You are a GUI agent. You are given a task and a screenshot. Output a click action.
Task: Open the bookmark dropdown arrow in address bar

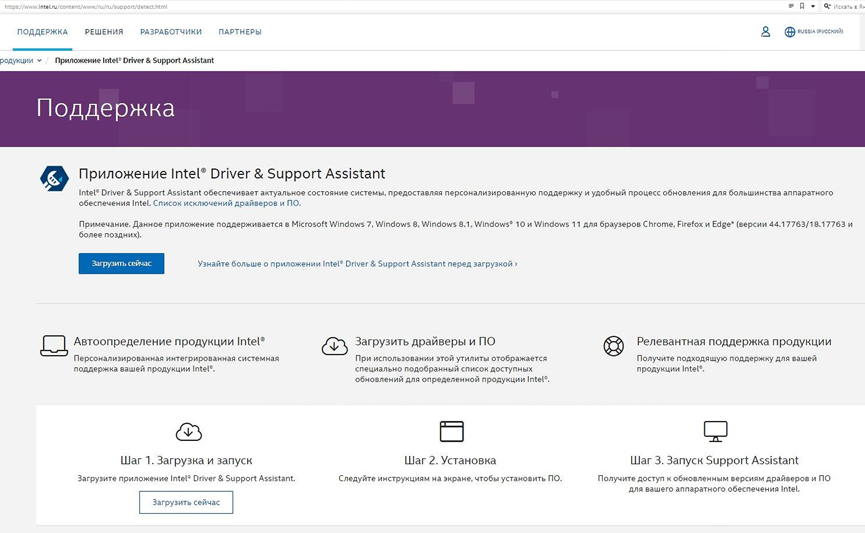click(813, 7)
